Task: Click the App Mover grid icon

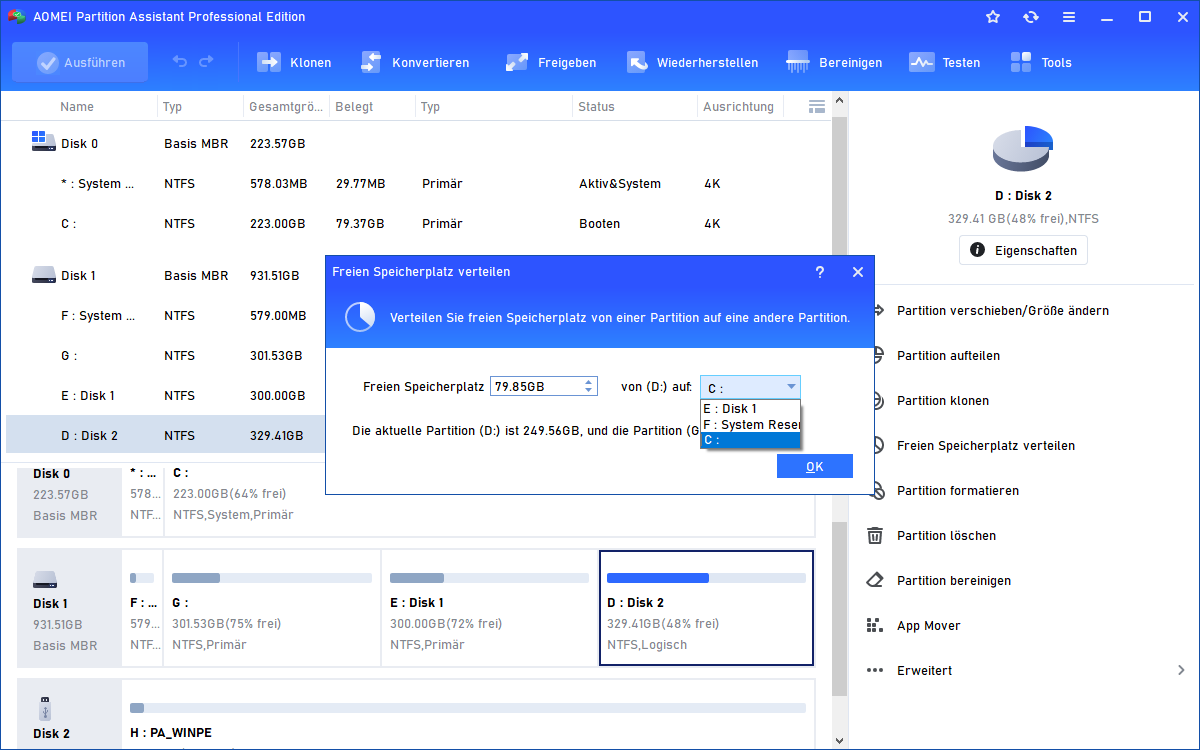Action: tap(875, 625)
